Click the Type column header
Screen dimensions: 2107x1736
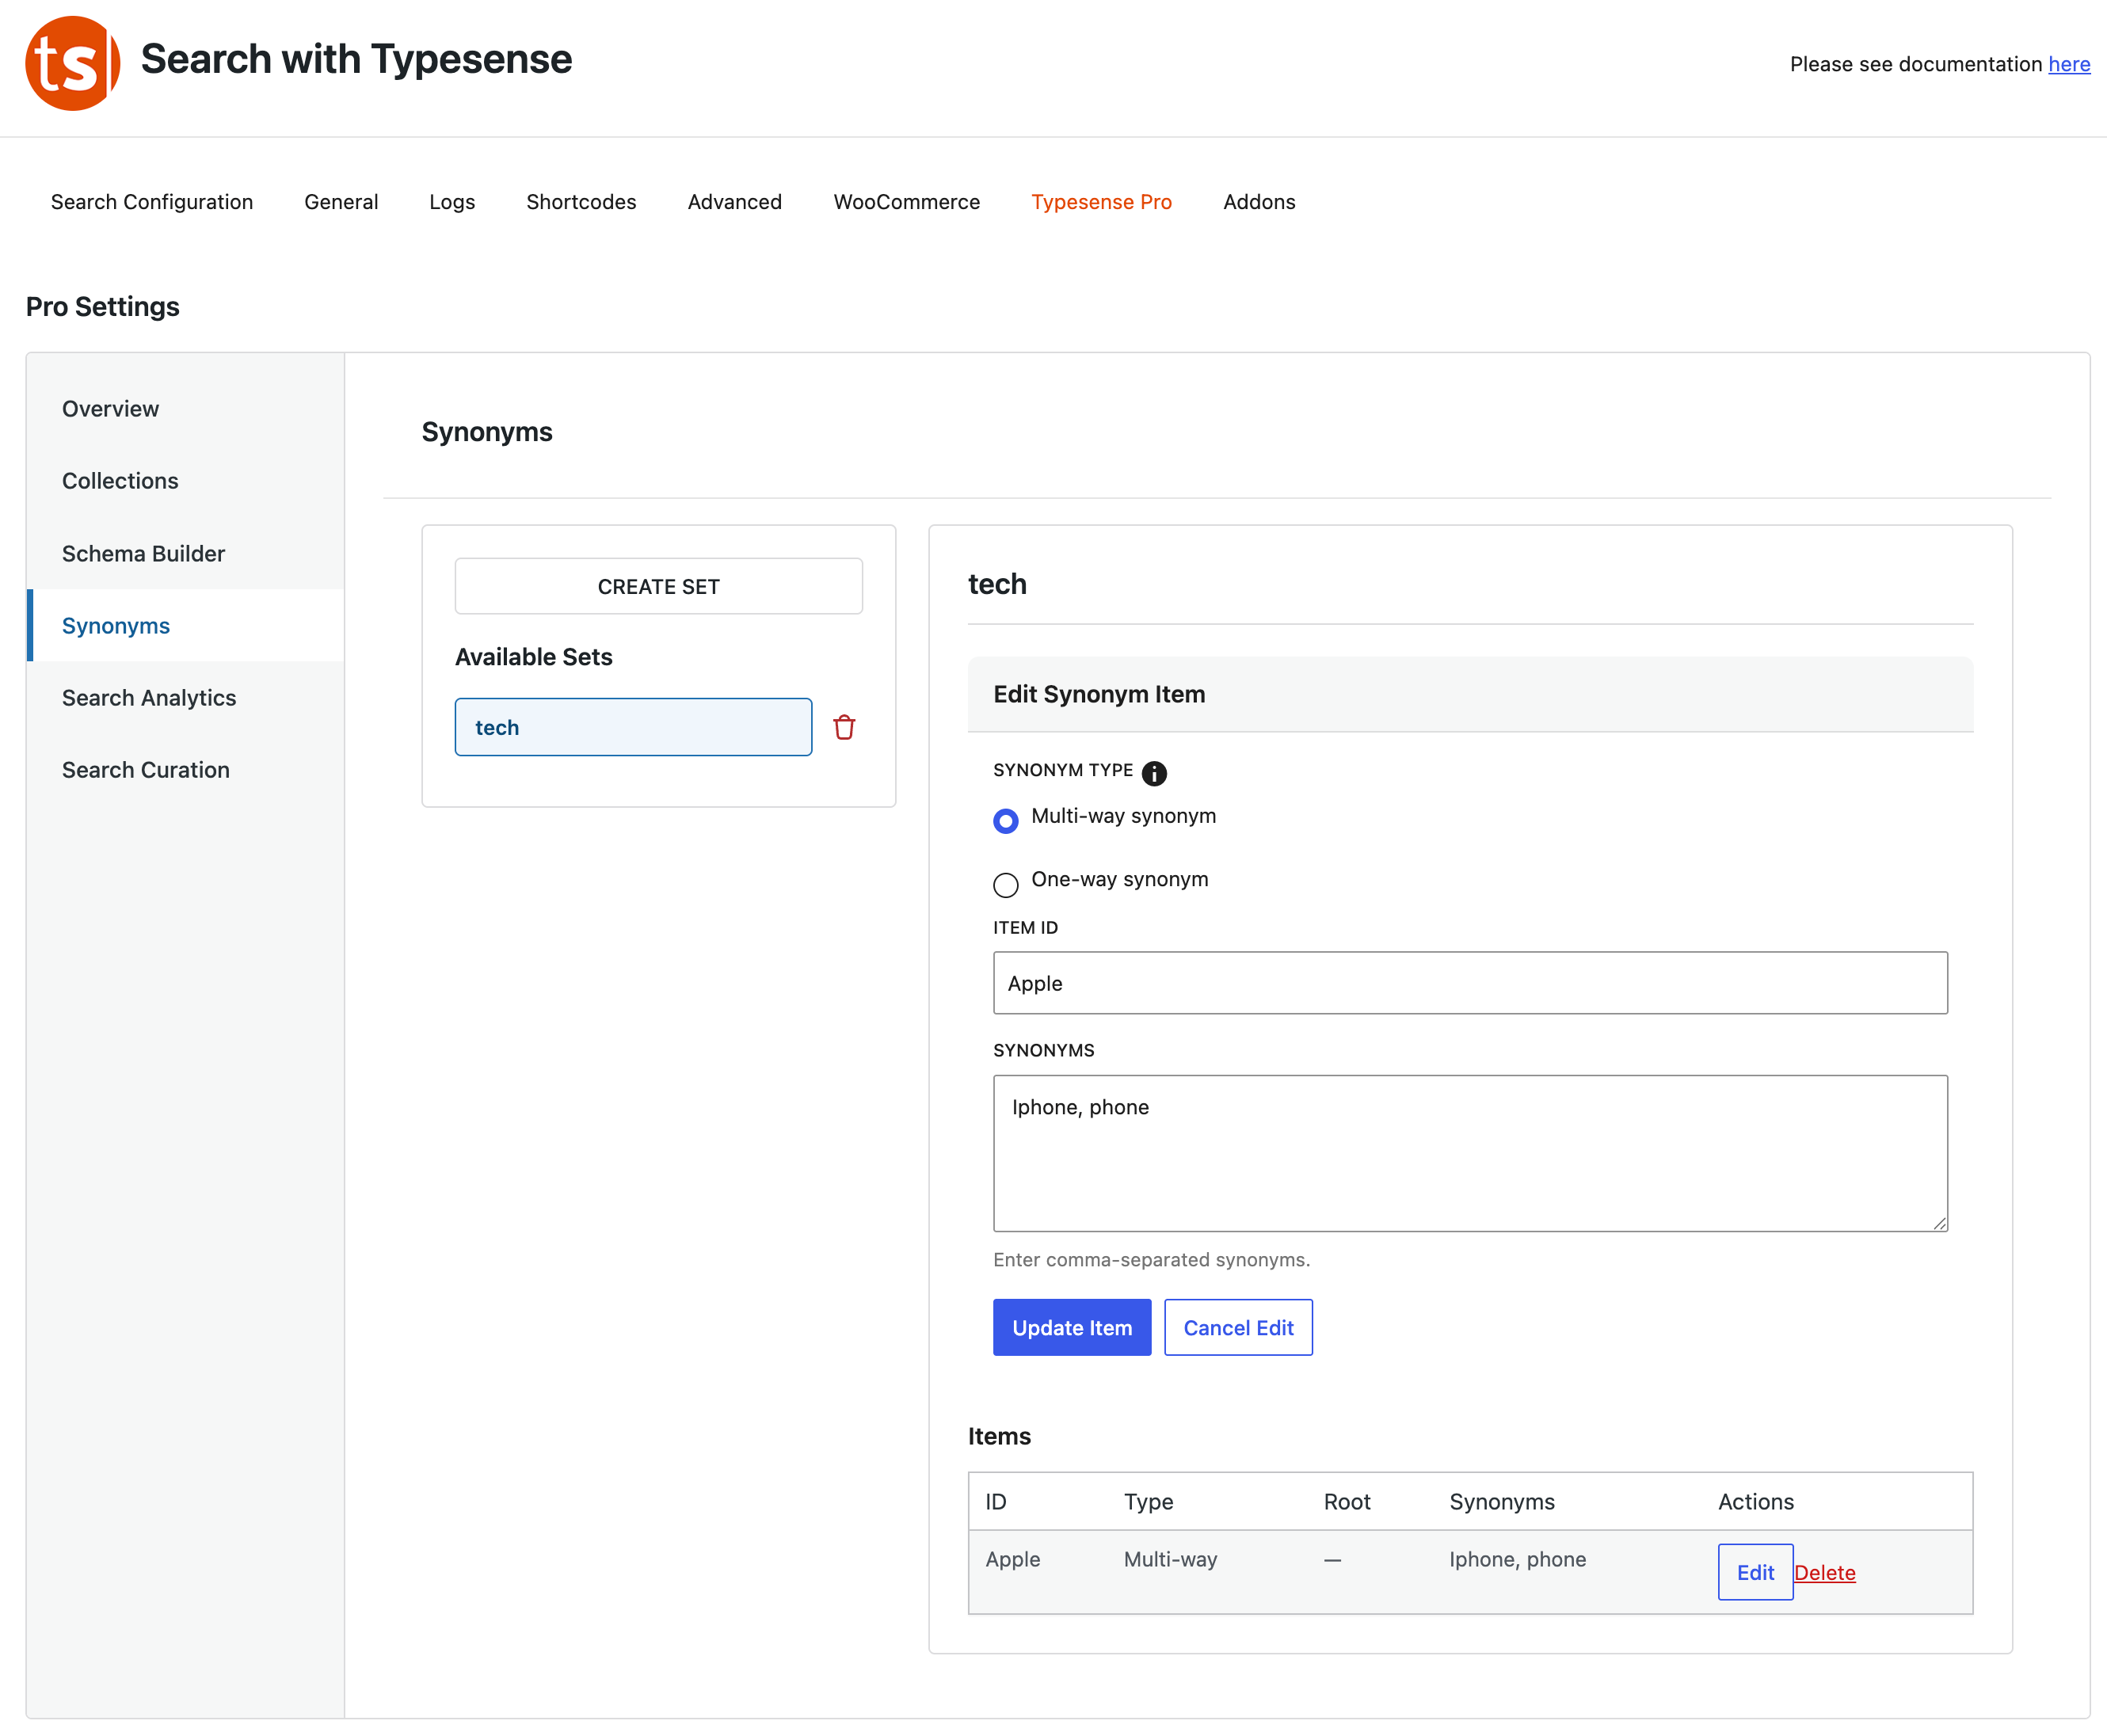[x=1148, y=1501]
